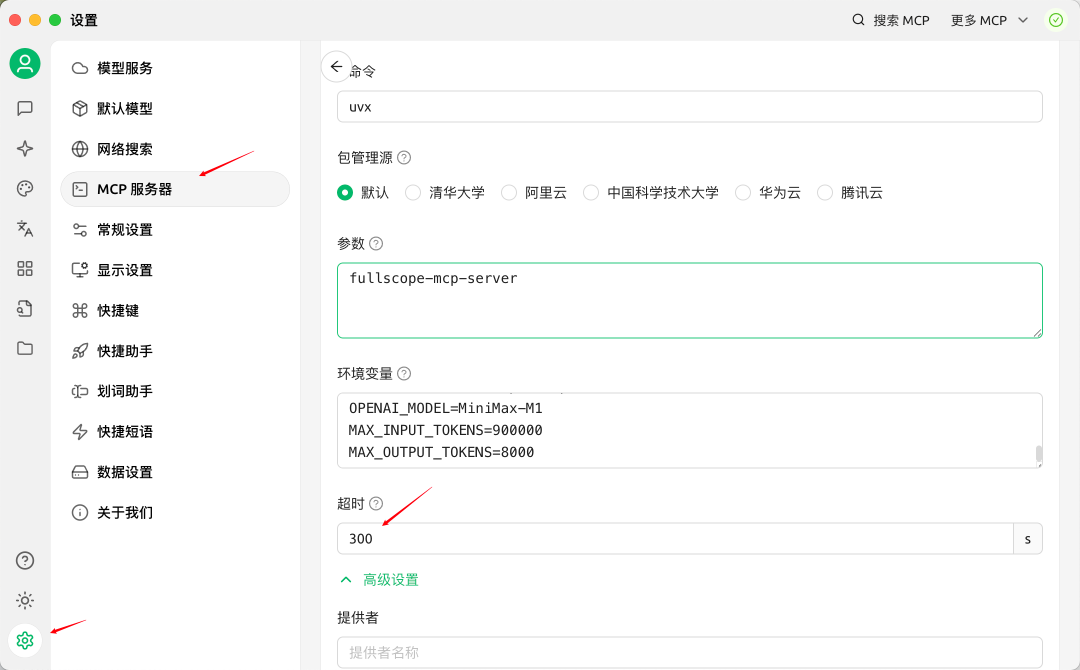1080x670 pixels.
Task: Open the 更多 MCP dropdown
Action: (x=988, y=19)
